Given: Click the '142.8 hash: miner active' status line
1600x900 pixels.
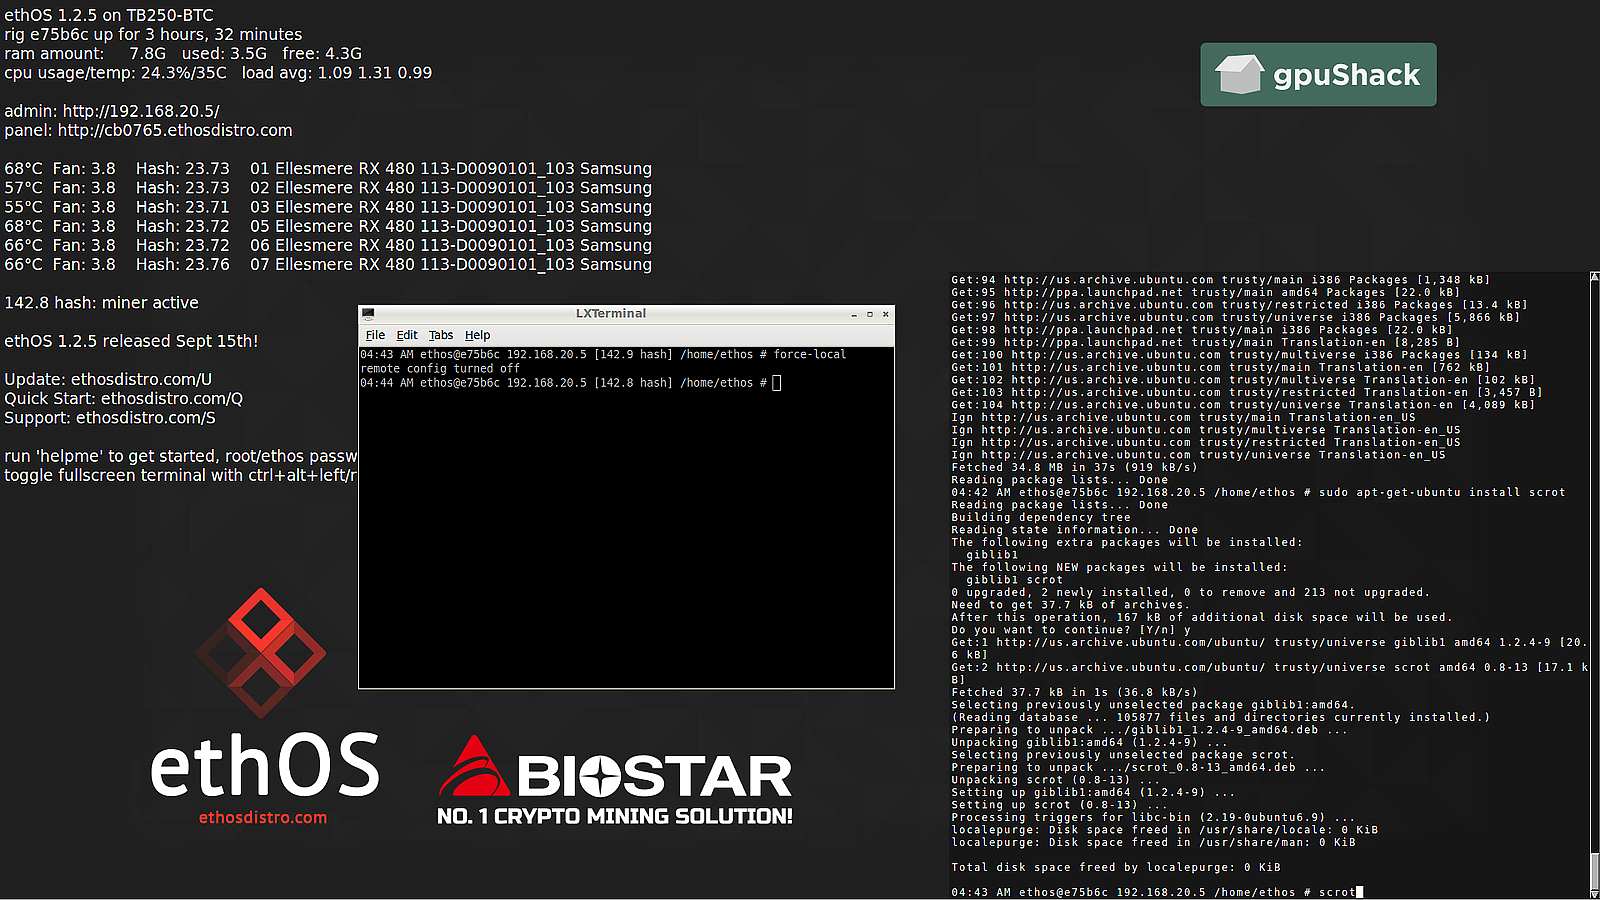Looking at the screenshot, I should (x=101, y=302).
